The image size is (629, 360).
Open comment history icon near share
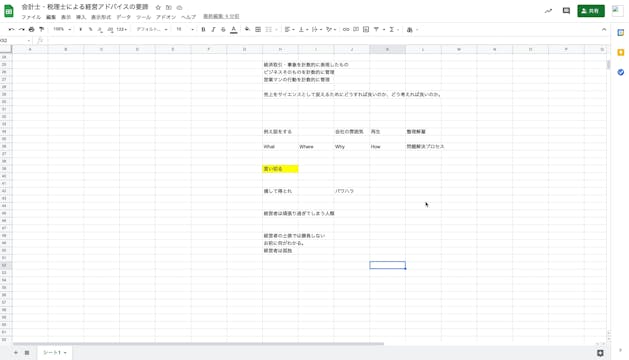(x=566, y=11)
